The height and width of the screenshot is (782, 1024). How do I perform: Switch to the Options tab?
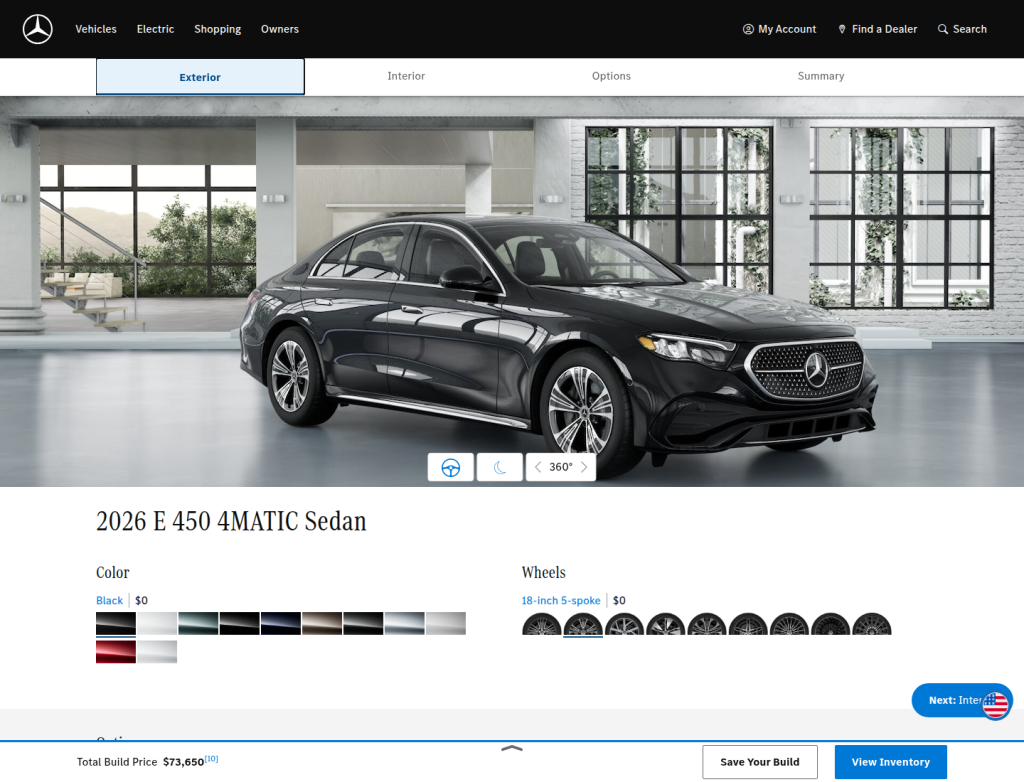[611, 76]
